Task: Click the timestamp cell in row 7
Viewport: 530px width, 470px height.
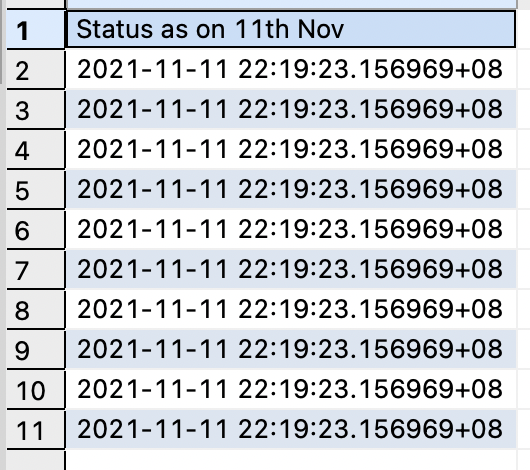Action: click(x=291, y=269)
